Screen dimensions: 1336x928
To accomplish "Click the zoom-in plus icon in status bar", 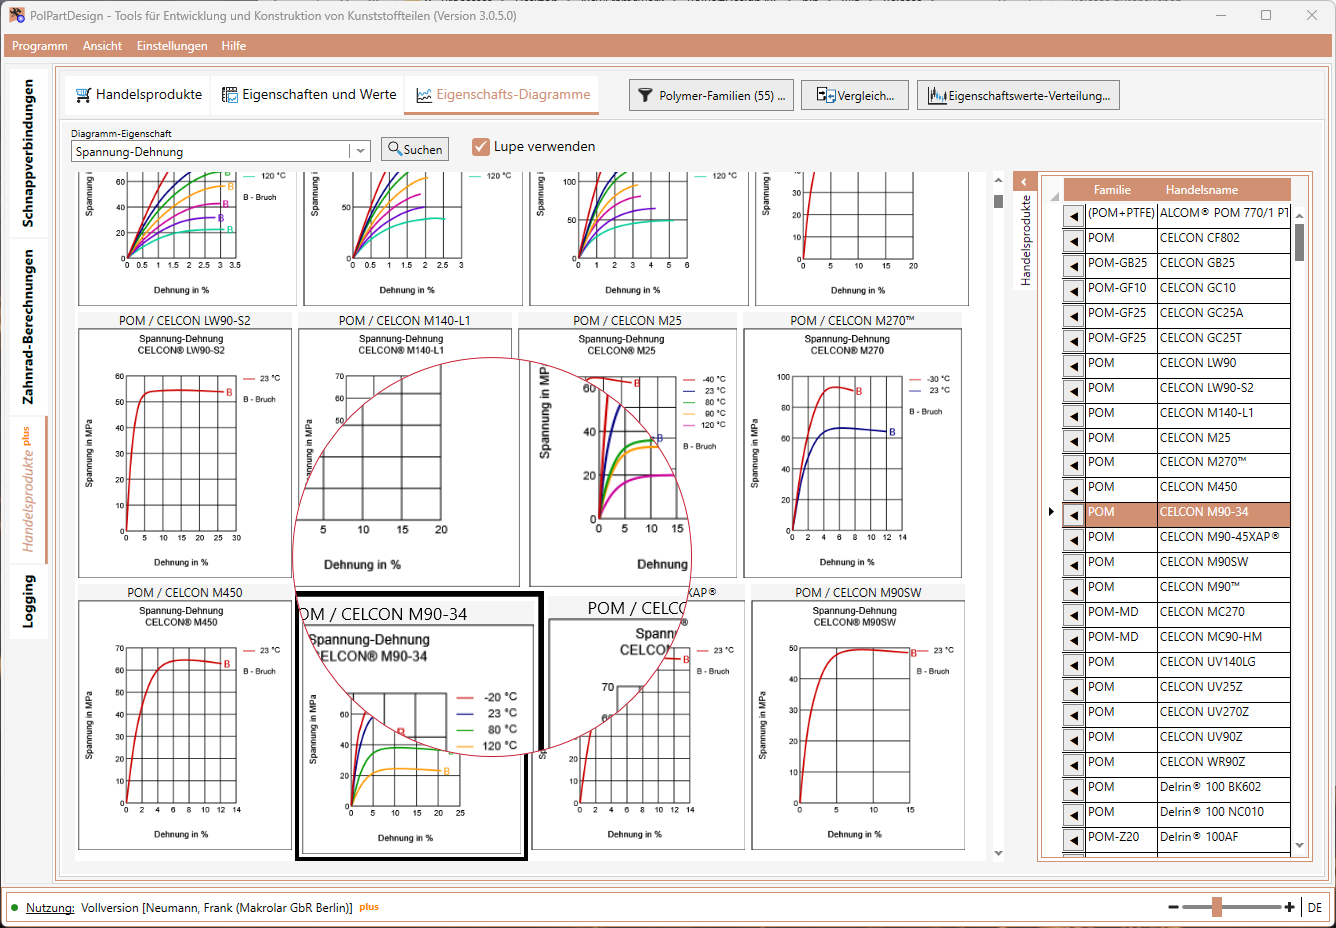I will 1290,907.
